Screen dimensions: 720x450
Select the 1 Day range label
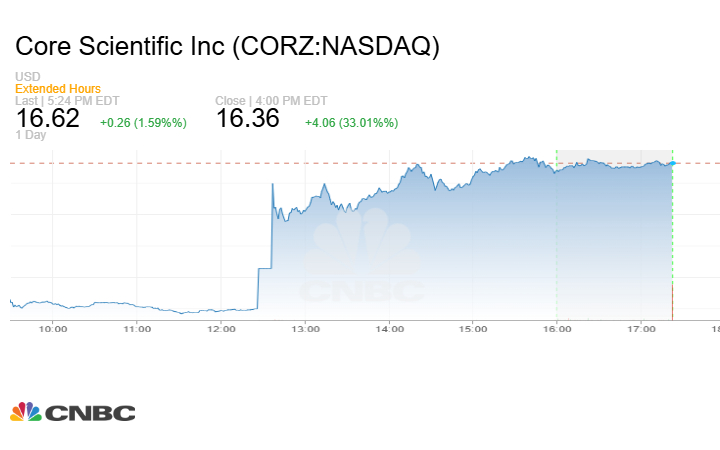(31, 134)
